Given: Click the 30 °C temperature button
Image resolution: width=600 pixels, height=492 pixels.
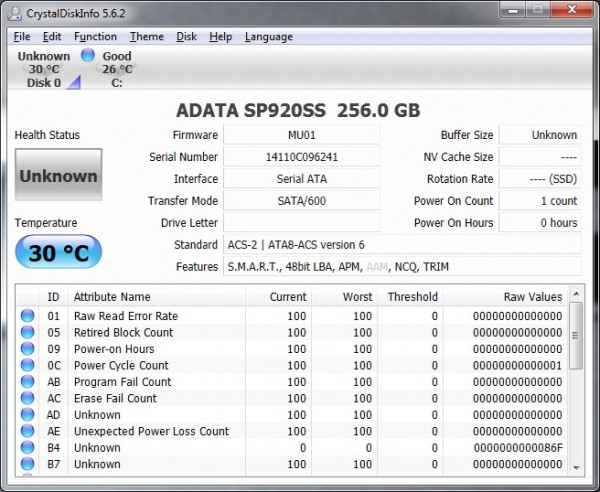Looking at the screenshot, I should tap(59, 252).
